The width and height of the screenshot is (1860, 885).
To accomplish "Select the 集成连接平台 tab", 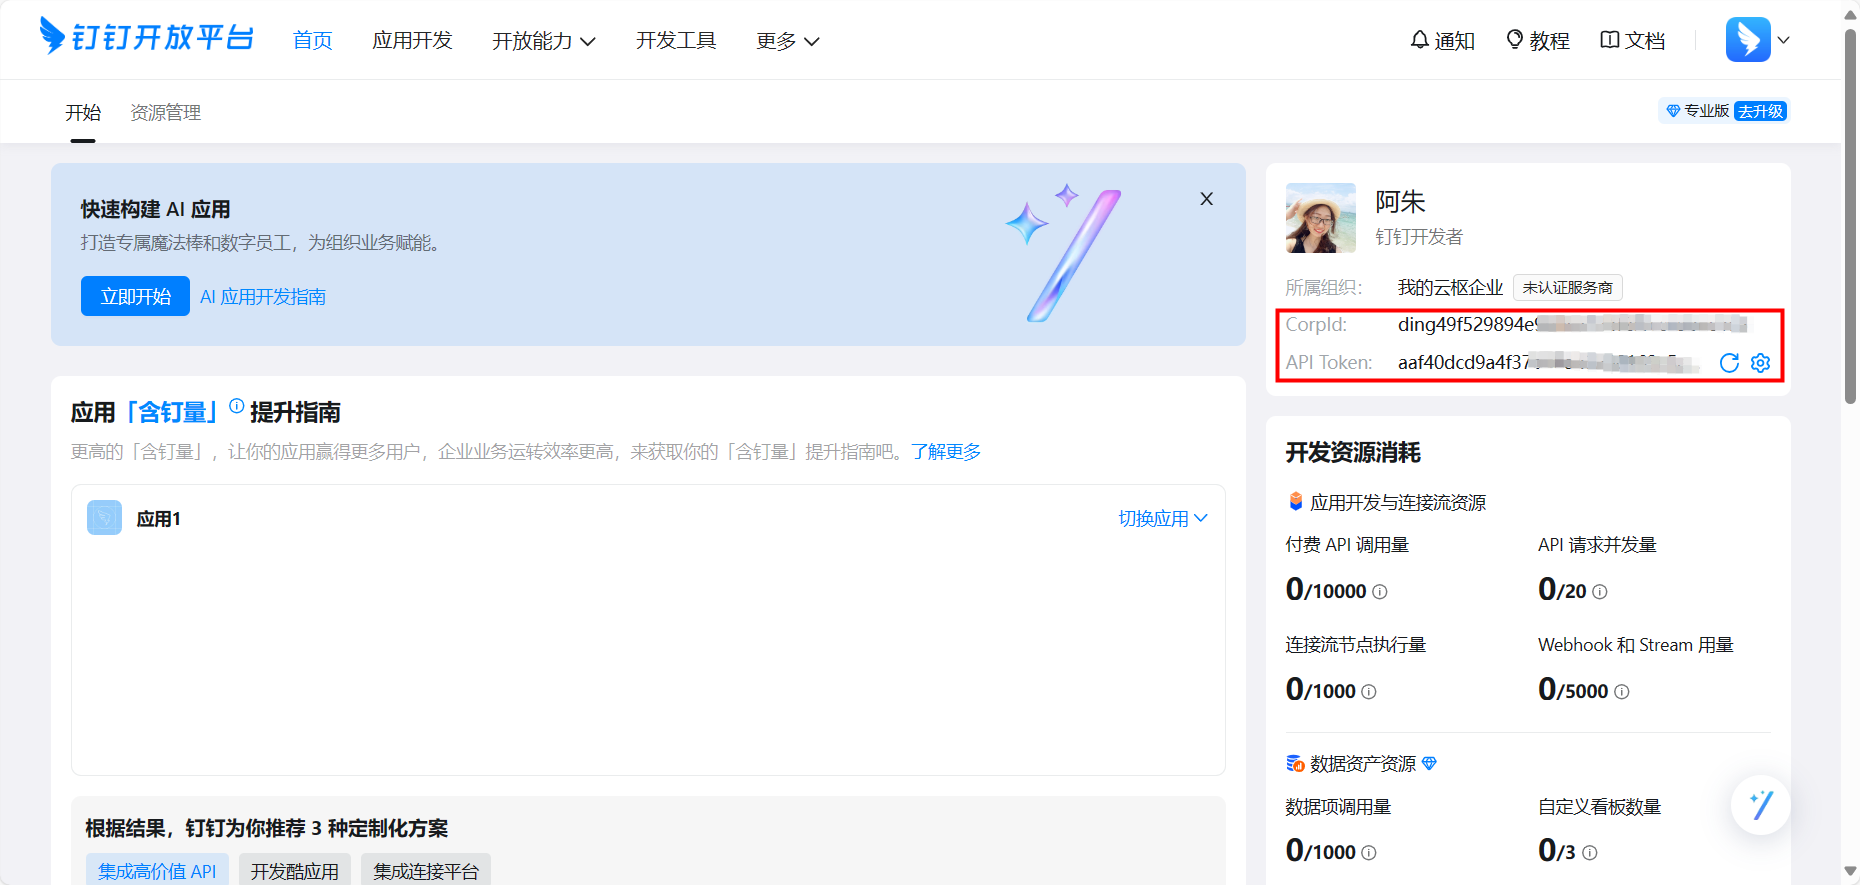I will click(426, 871).
